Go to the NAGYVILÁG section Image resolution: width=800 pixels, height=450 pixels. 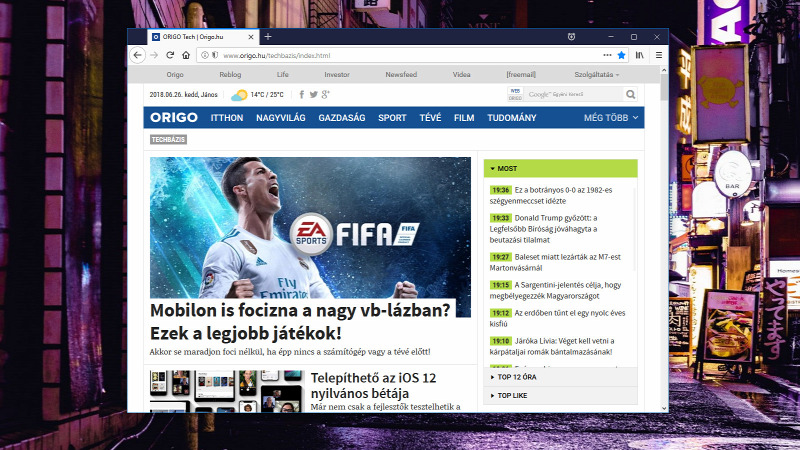tap(281, 118)
